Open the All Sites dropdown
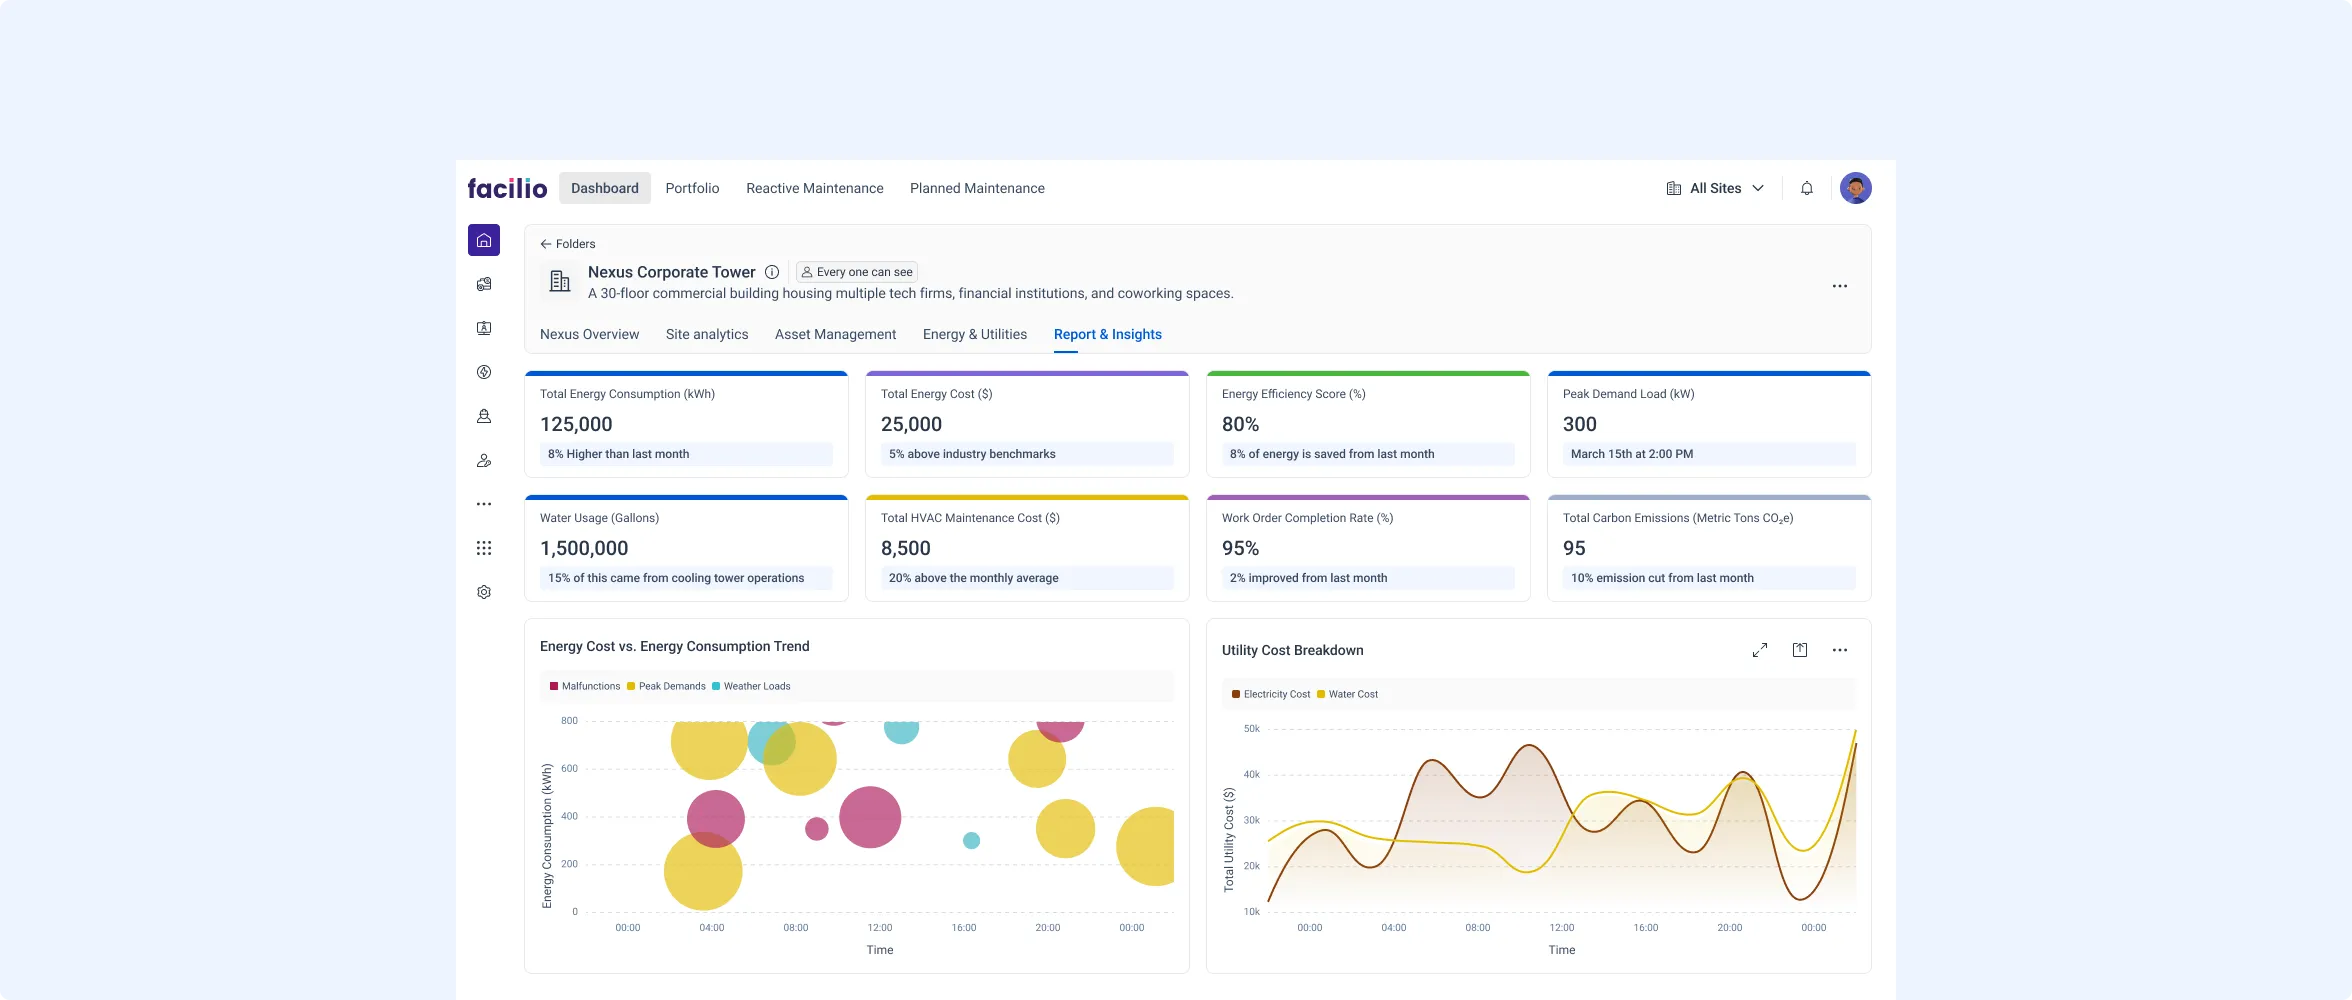2352x1000 pixels. pyautogui.click(x=1715, y=187)
